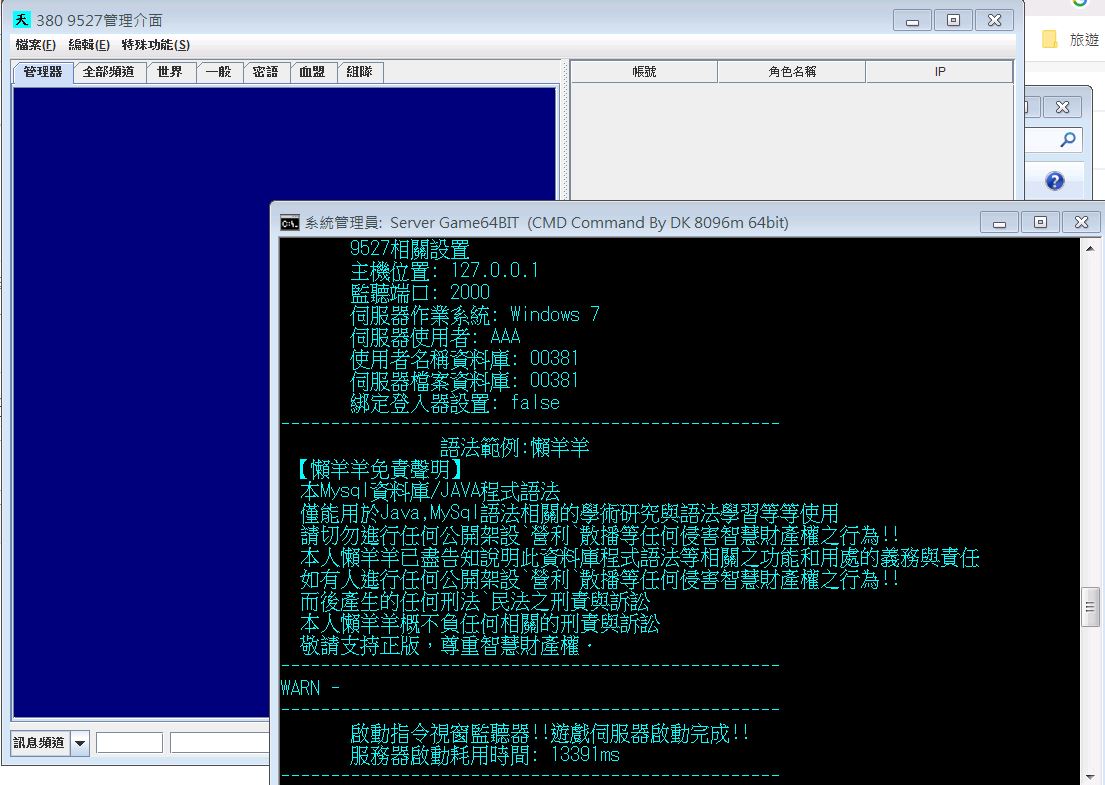Open the 特殊功能(S) menu
Image resolution: width=1105 pixels, height=785 pixels.
tap(156, 45)
